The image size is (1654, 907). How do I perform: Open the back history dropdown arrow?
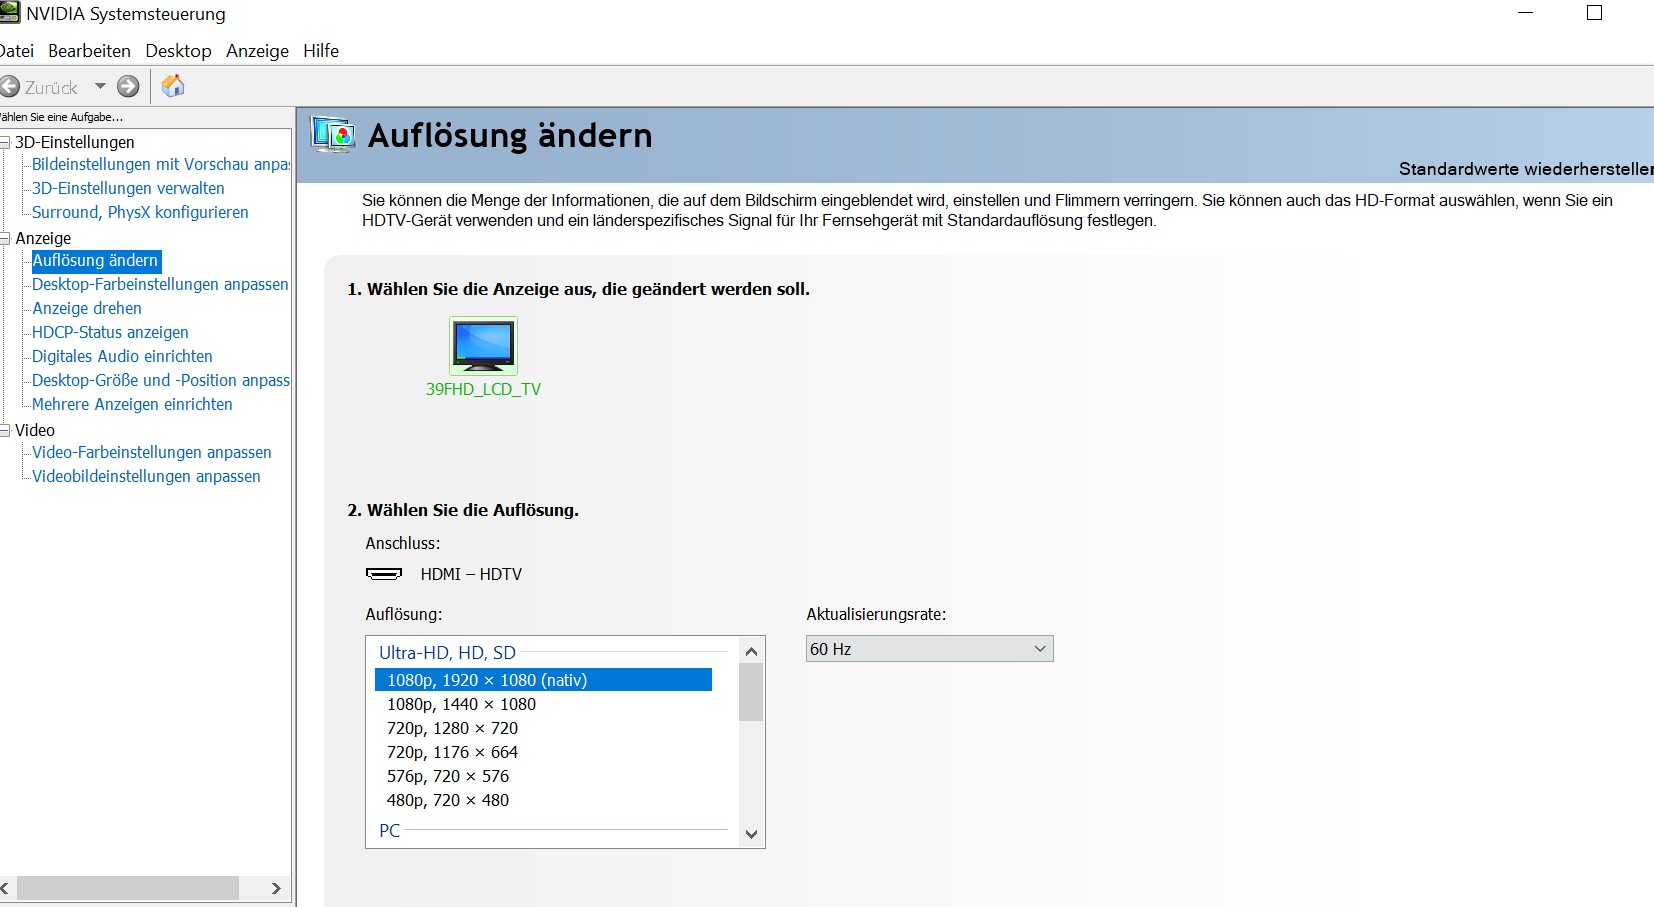[100, 87]
